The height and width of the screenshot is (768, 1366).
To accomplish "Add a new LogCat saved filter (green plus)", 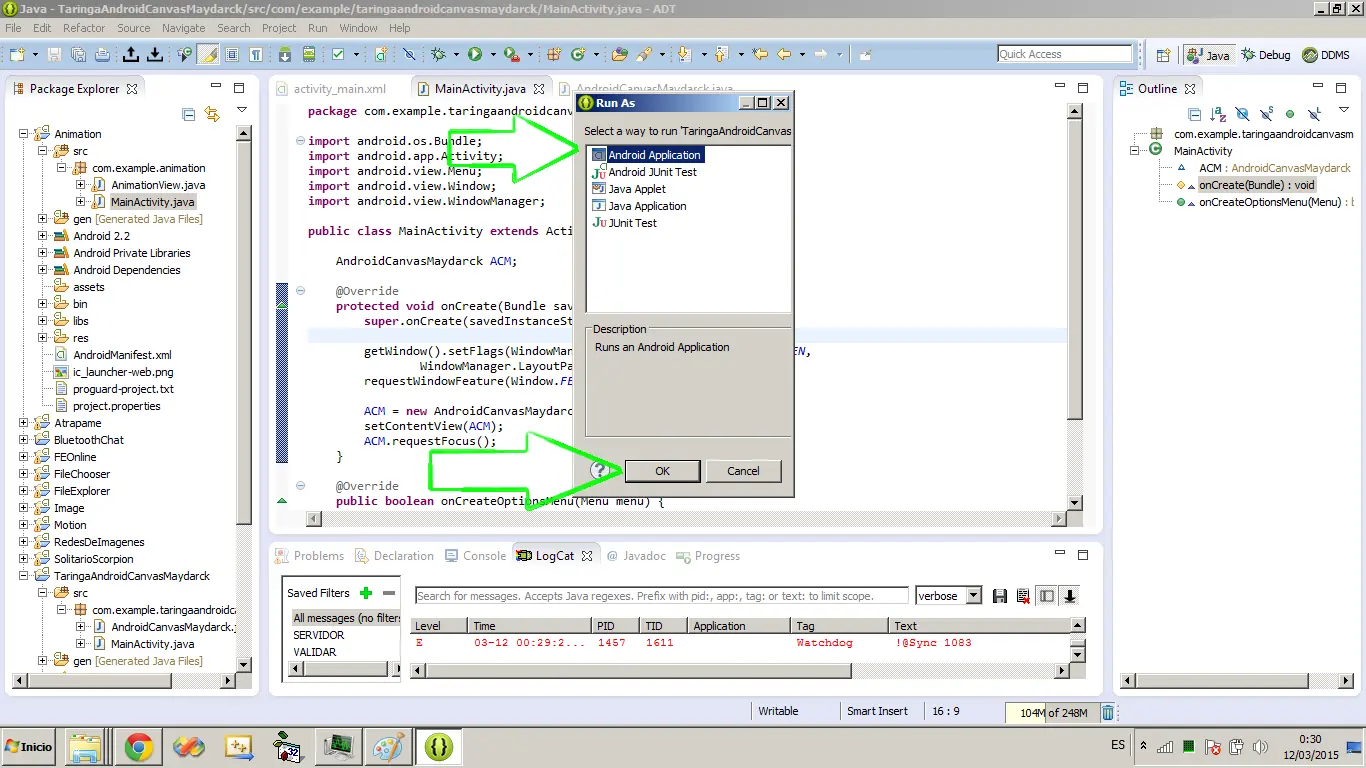I will tap(366, 593).
